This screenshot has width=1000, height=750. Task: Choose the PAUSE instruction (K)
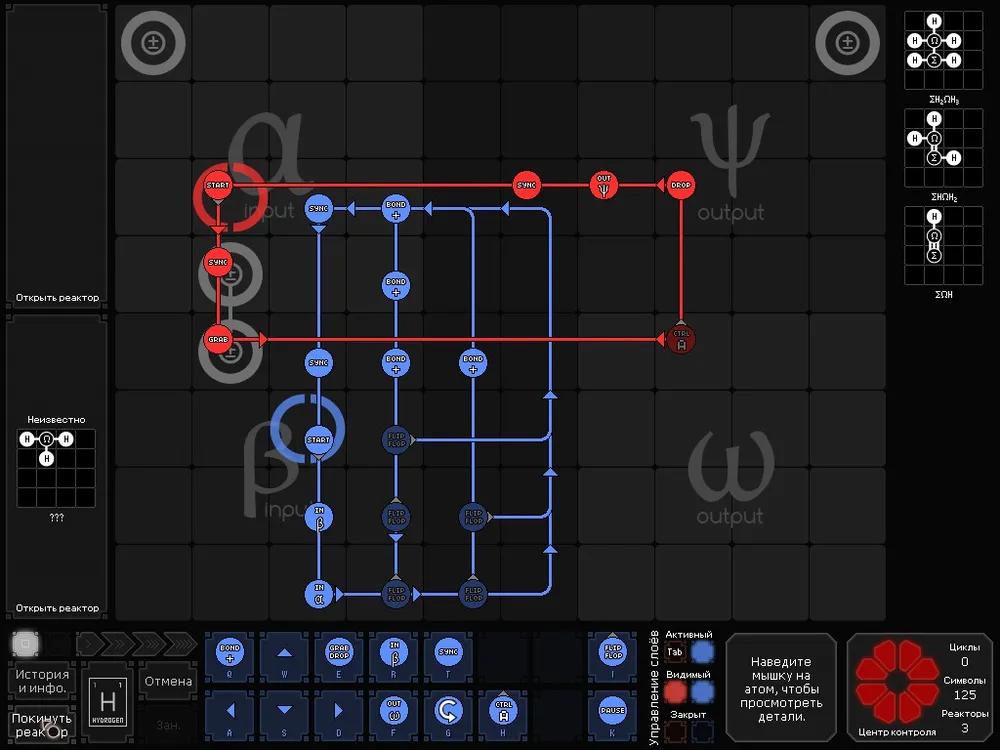(x=612, y=715)
